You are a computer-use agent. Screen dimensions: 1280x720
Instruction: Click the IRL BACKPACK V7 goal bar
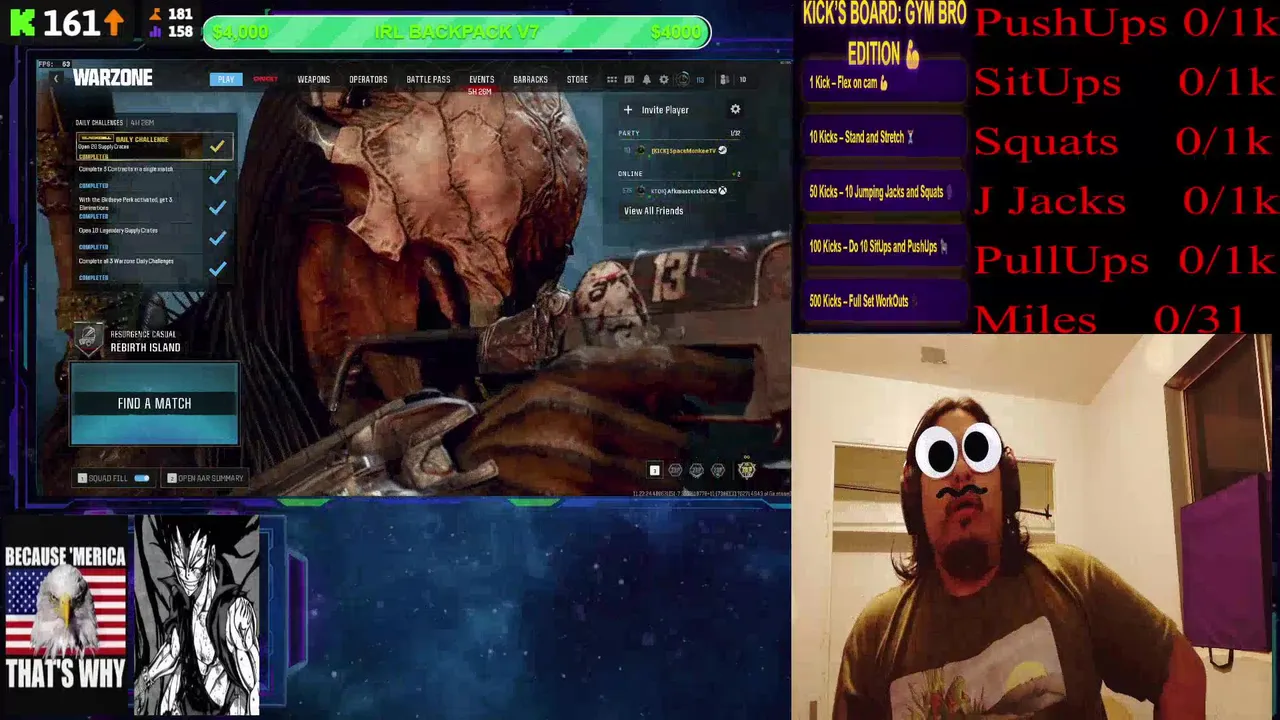tap(457, 32)
